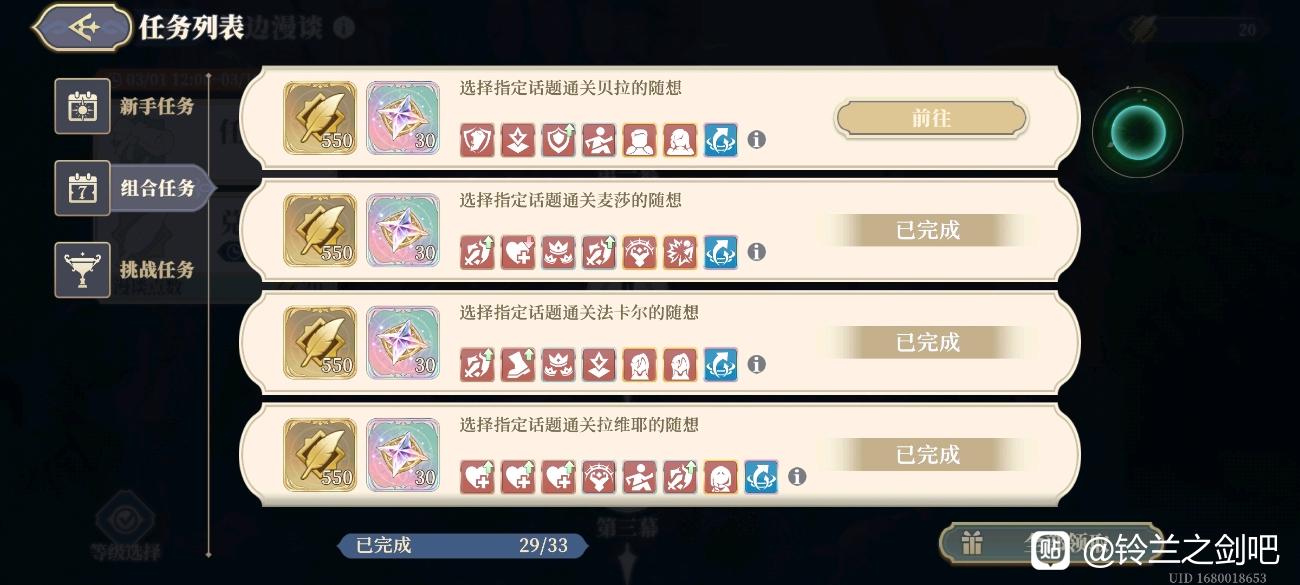Click the 已完成 29/33 progress bar
The width and height of the screenshot is (1300, 585).
[x=463, y=545]
